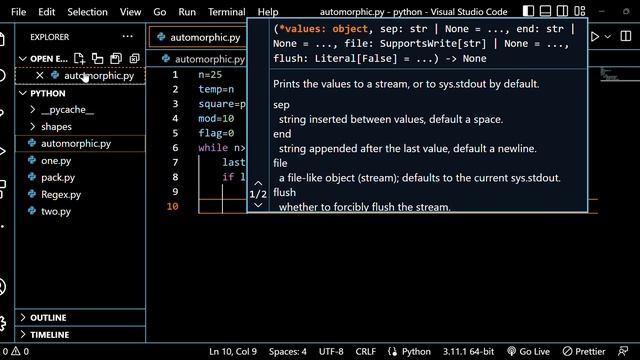Click the Save All icon in Open Editors
The image size is (640, 360).
[x=116, y=59]
